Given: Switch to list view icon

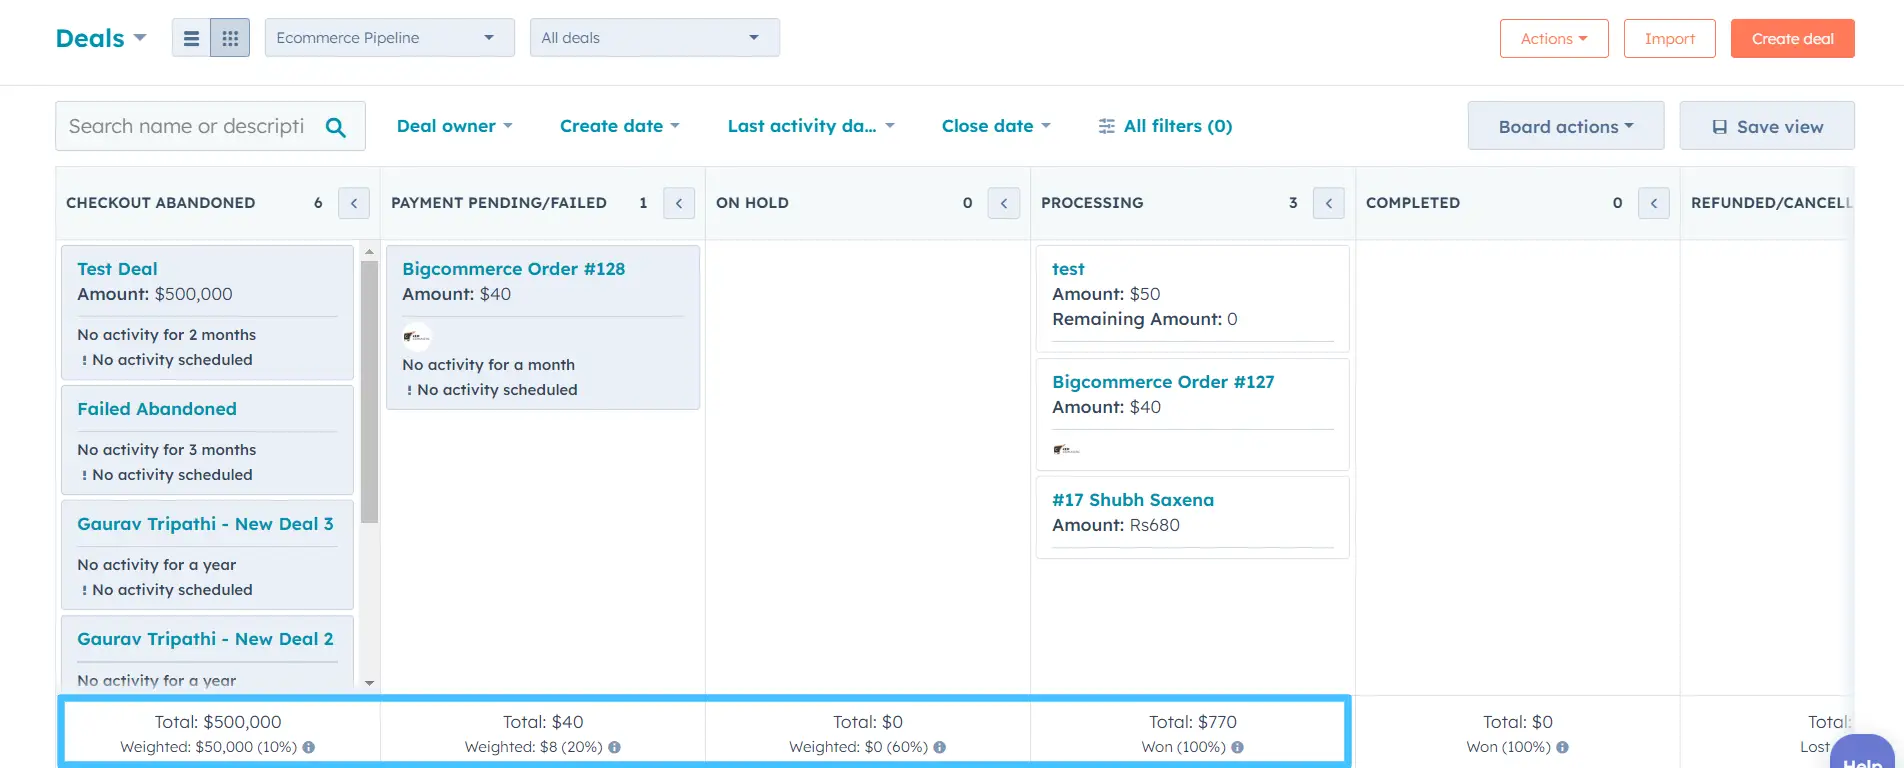Looking at the screenshot, I should pos(191,38).
